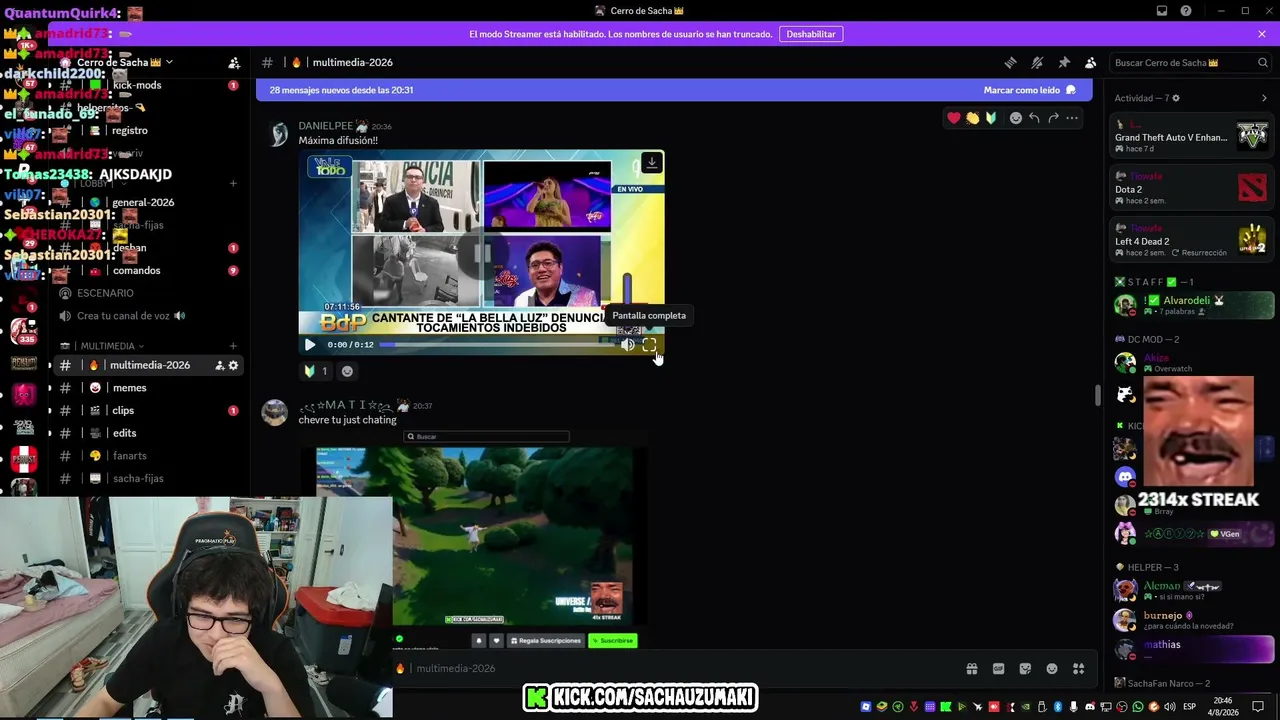Click Deshabilitar streamer mode button
Image resolution: width=1280 pixels, height=720 pixels.
(811, 34)
